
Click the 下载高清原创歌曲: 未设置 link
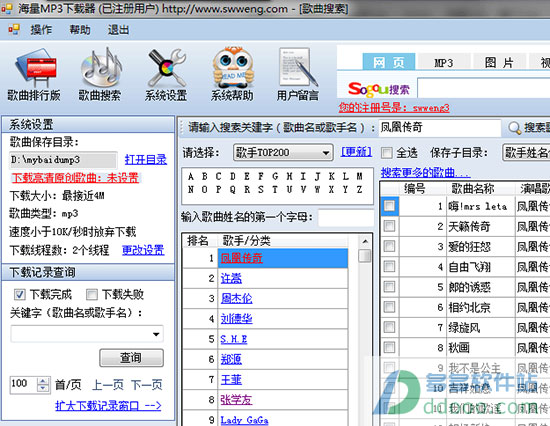point(75,178)
